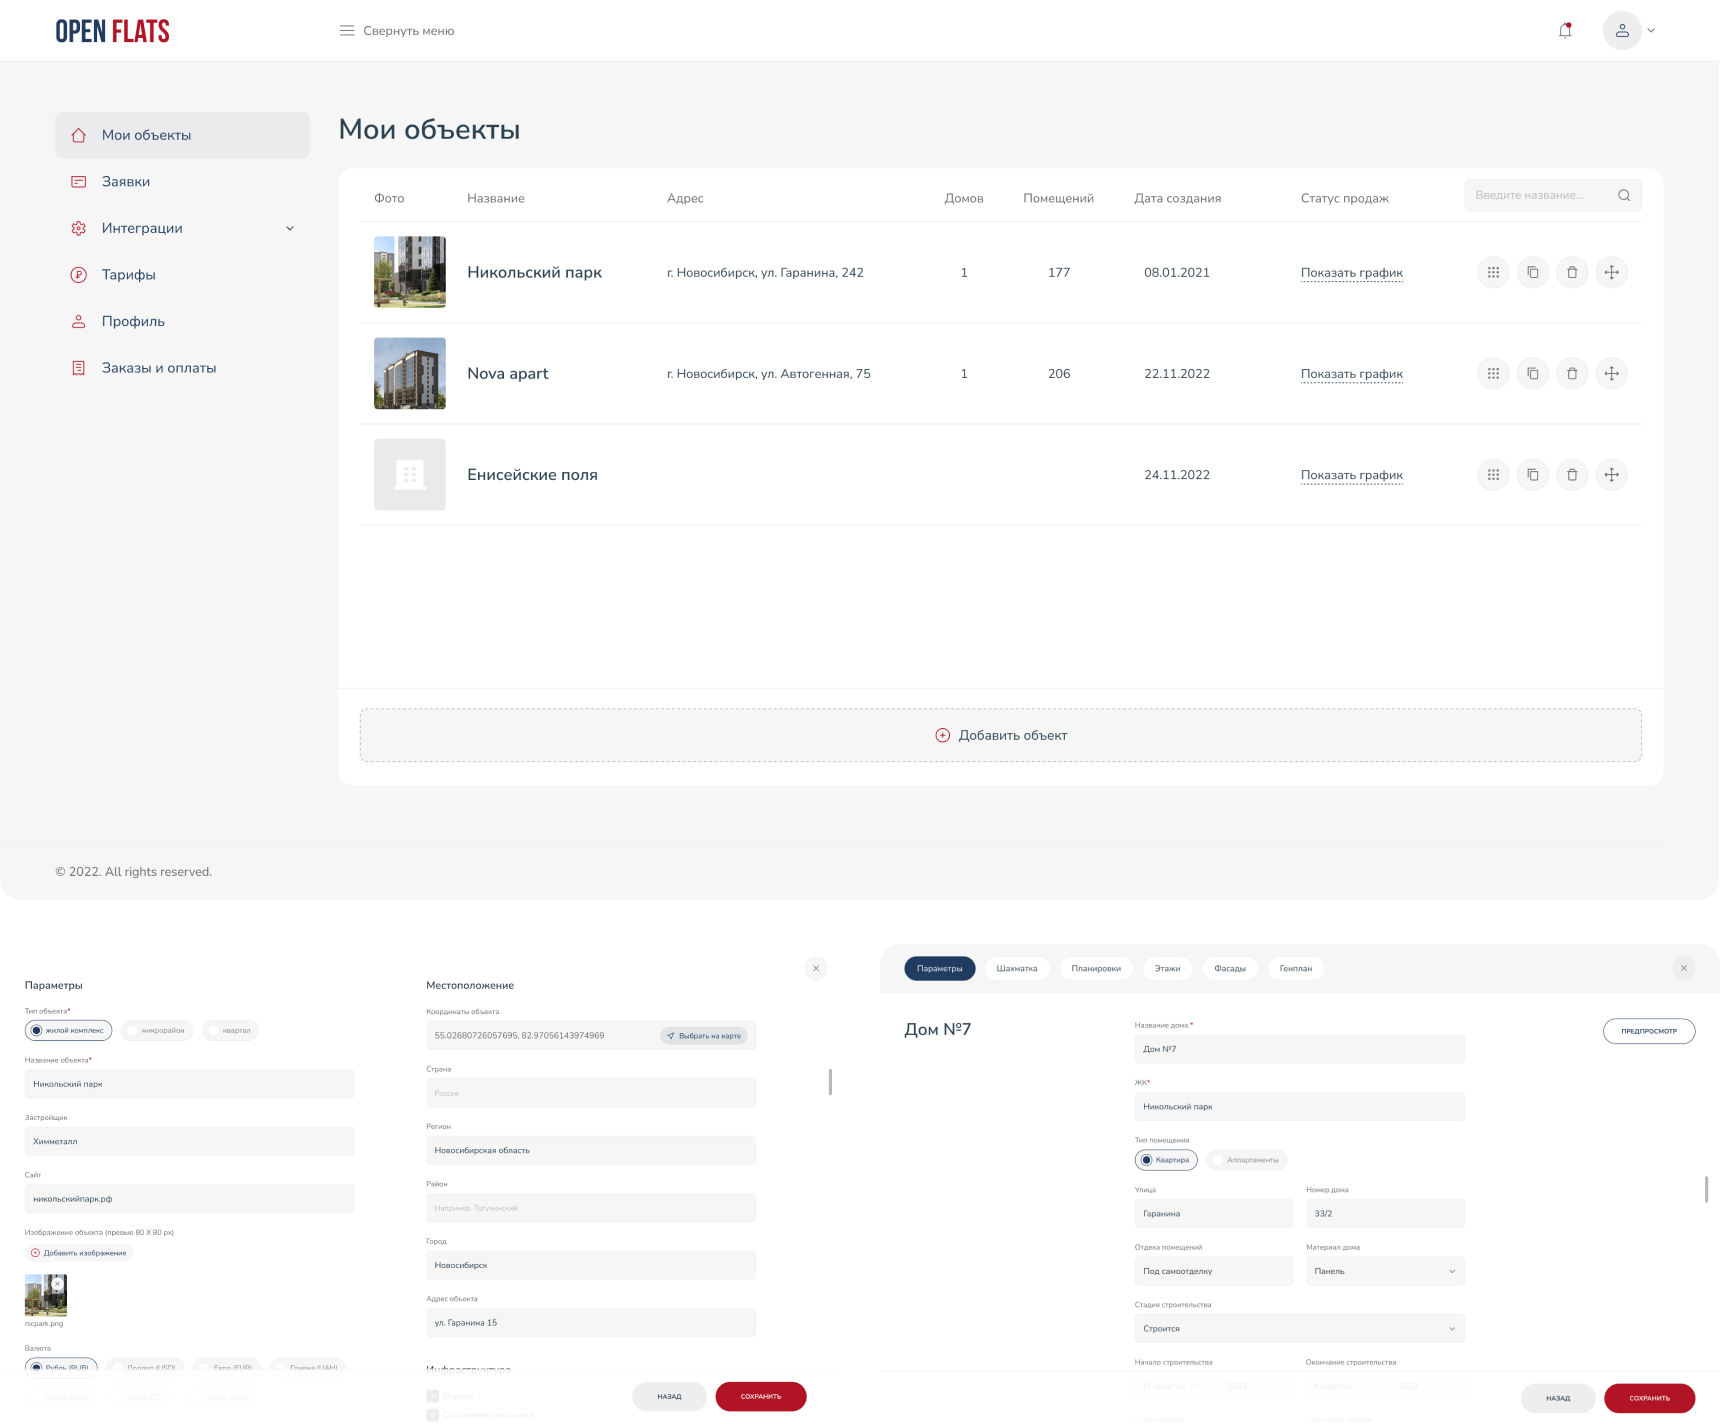
Task: Open the Стадия строительства dropdown
Action: pos(1299,1328)
